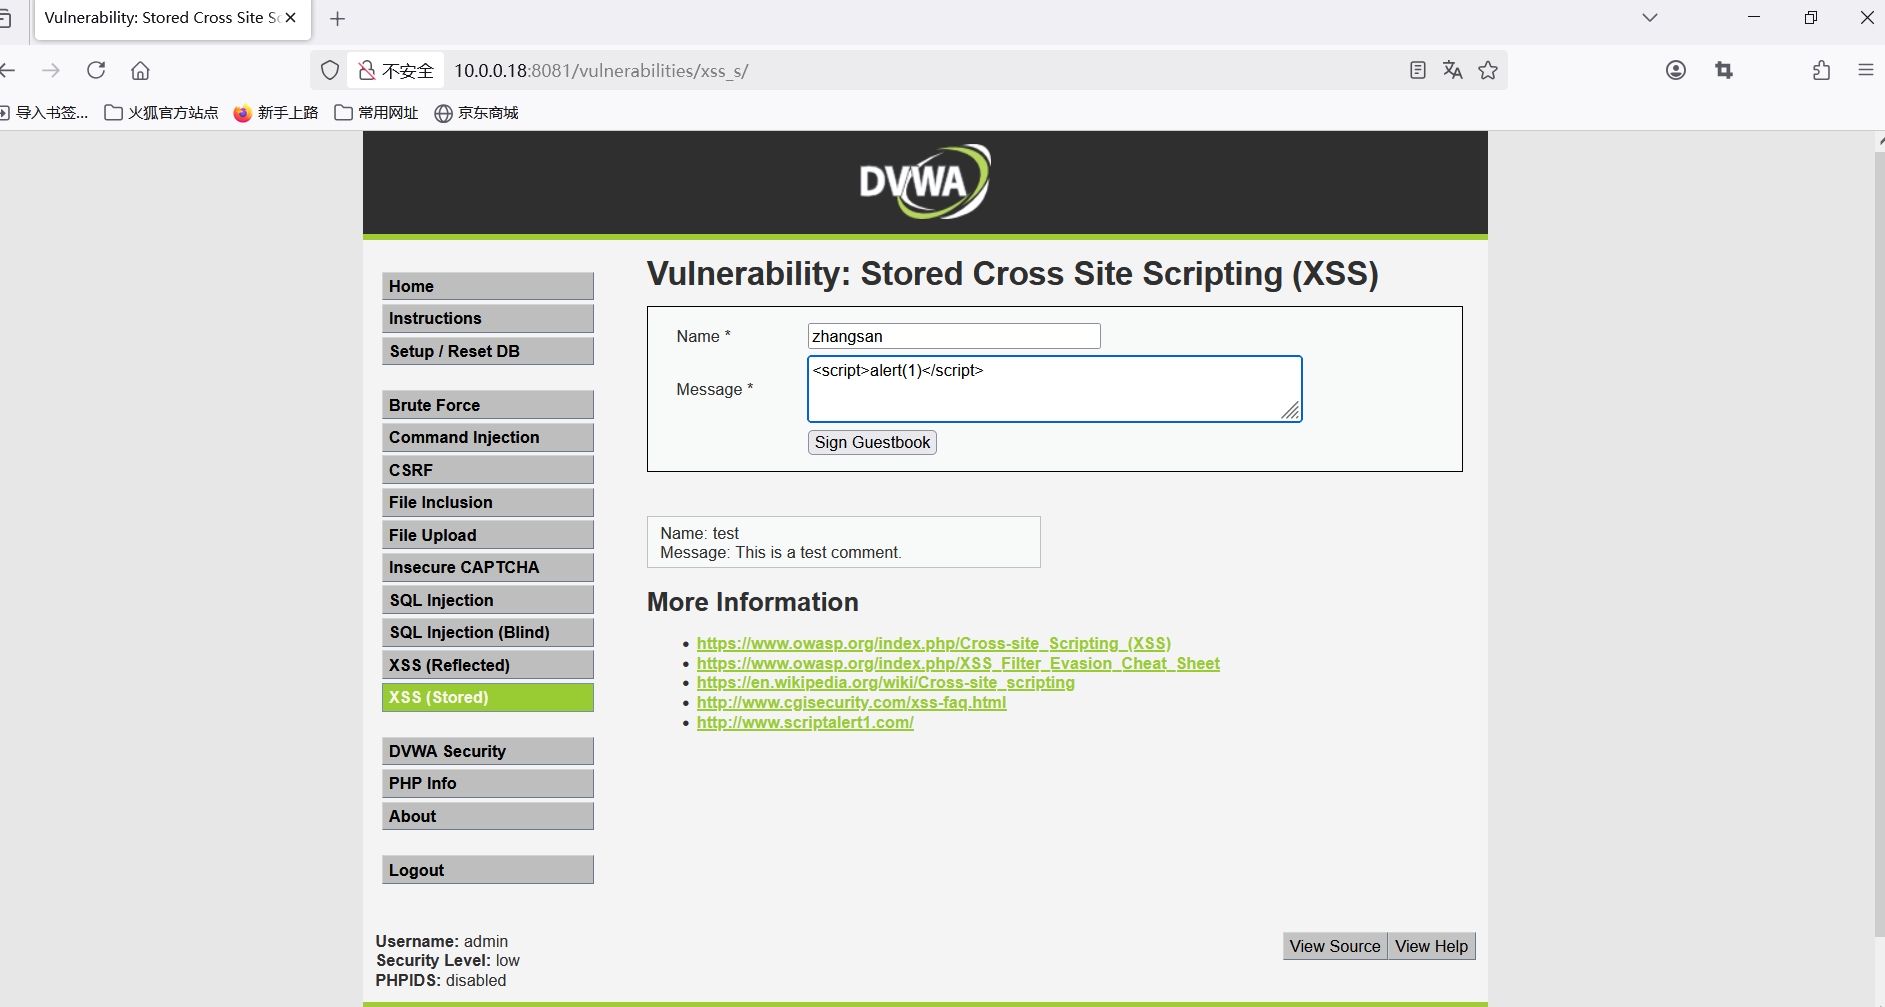Click the Name input field
1885x1007 pixels.
tap(954, 336)
